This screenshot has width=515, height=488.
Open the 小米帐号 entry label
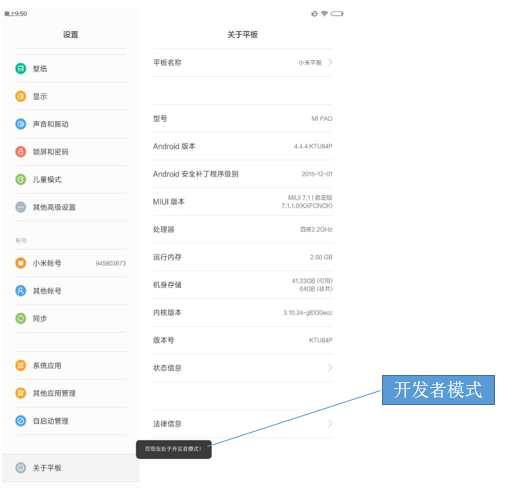[47, 263]
